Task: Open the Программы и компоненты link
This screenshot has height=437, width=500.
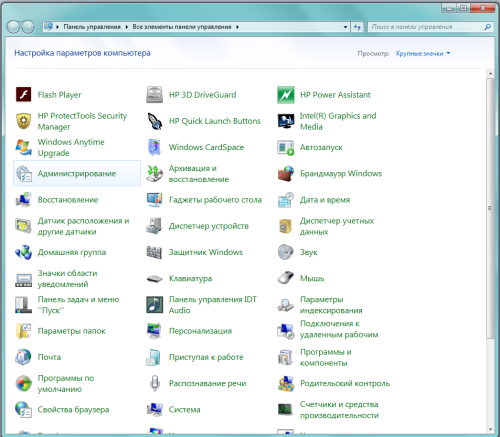Action: tap(326, 357)
